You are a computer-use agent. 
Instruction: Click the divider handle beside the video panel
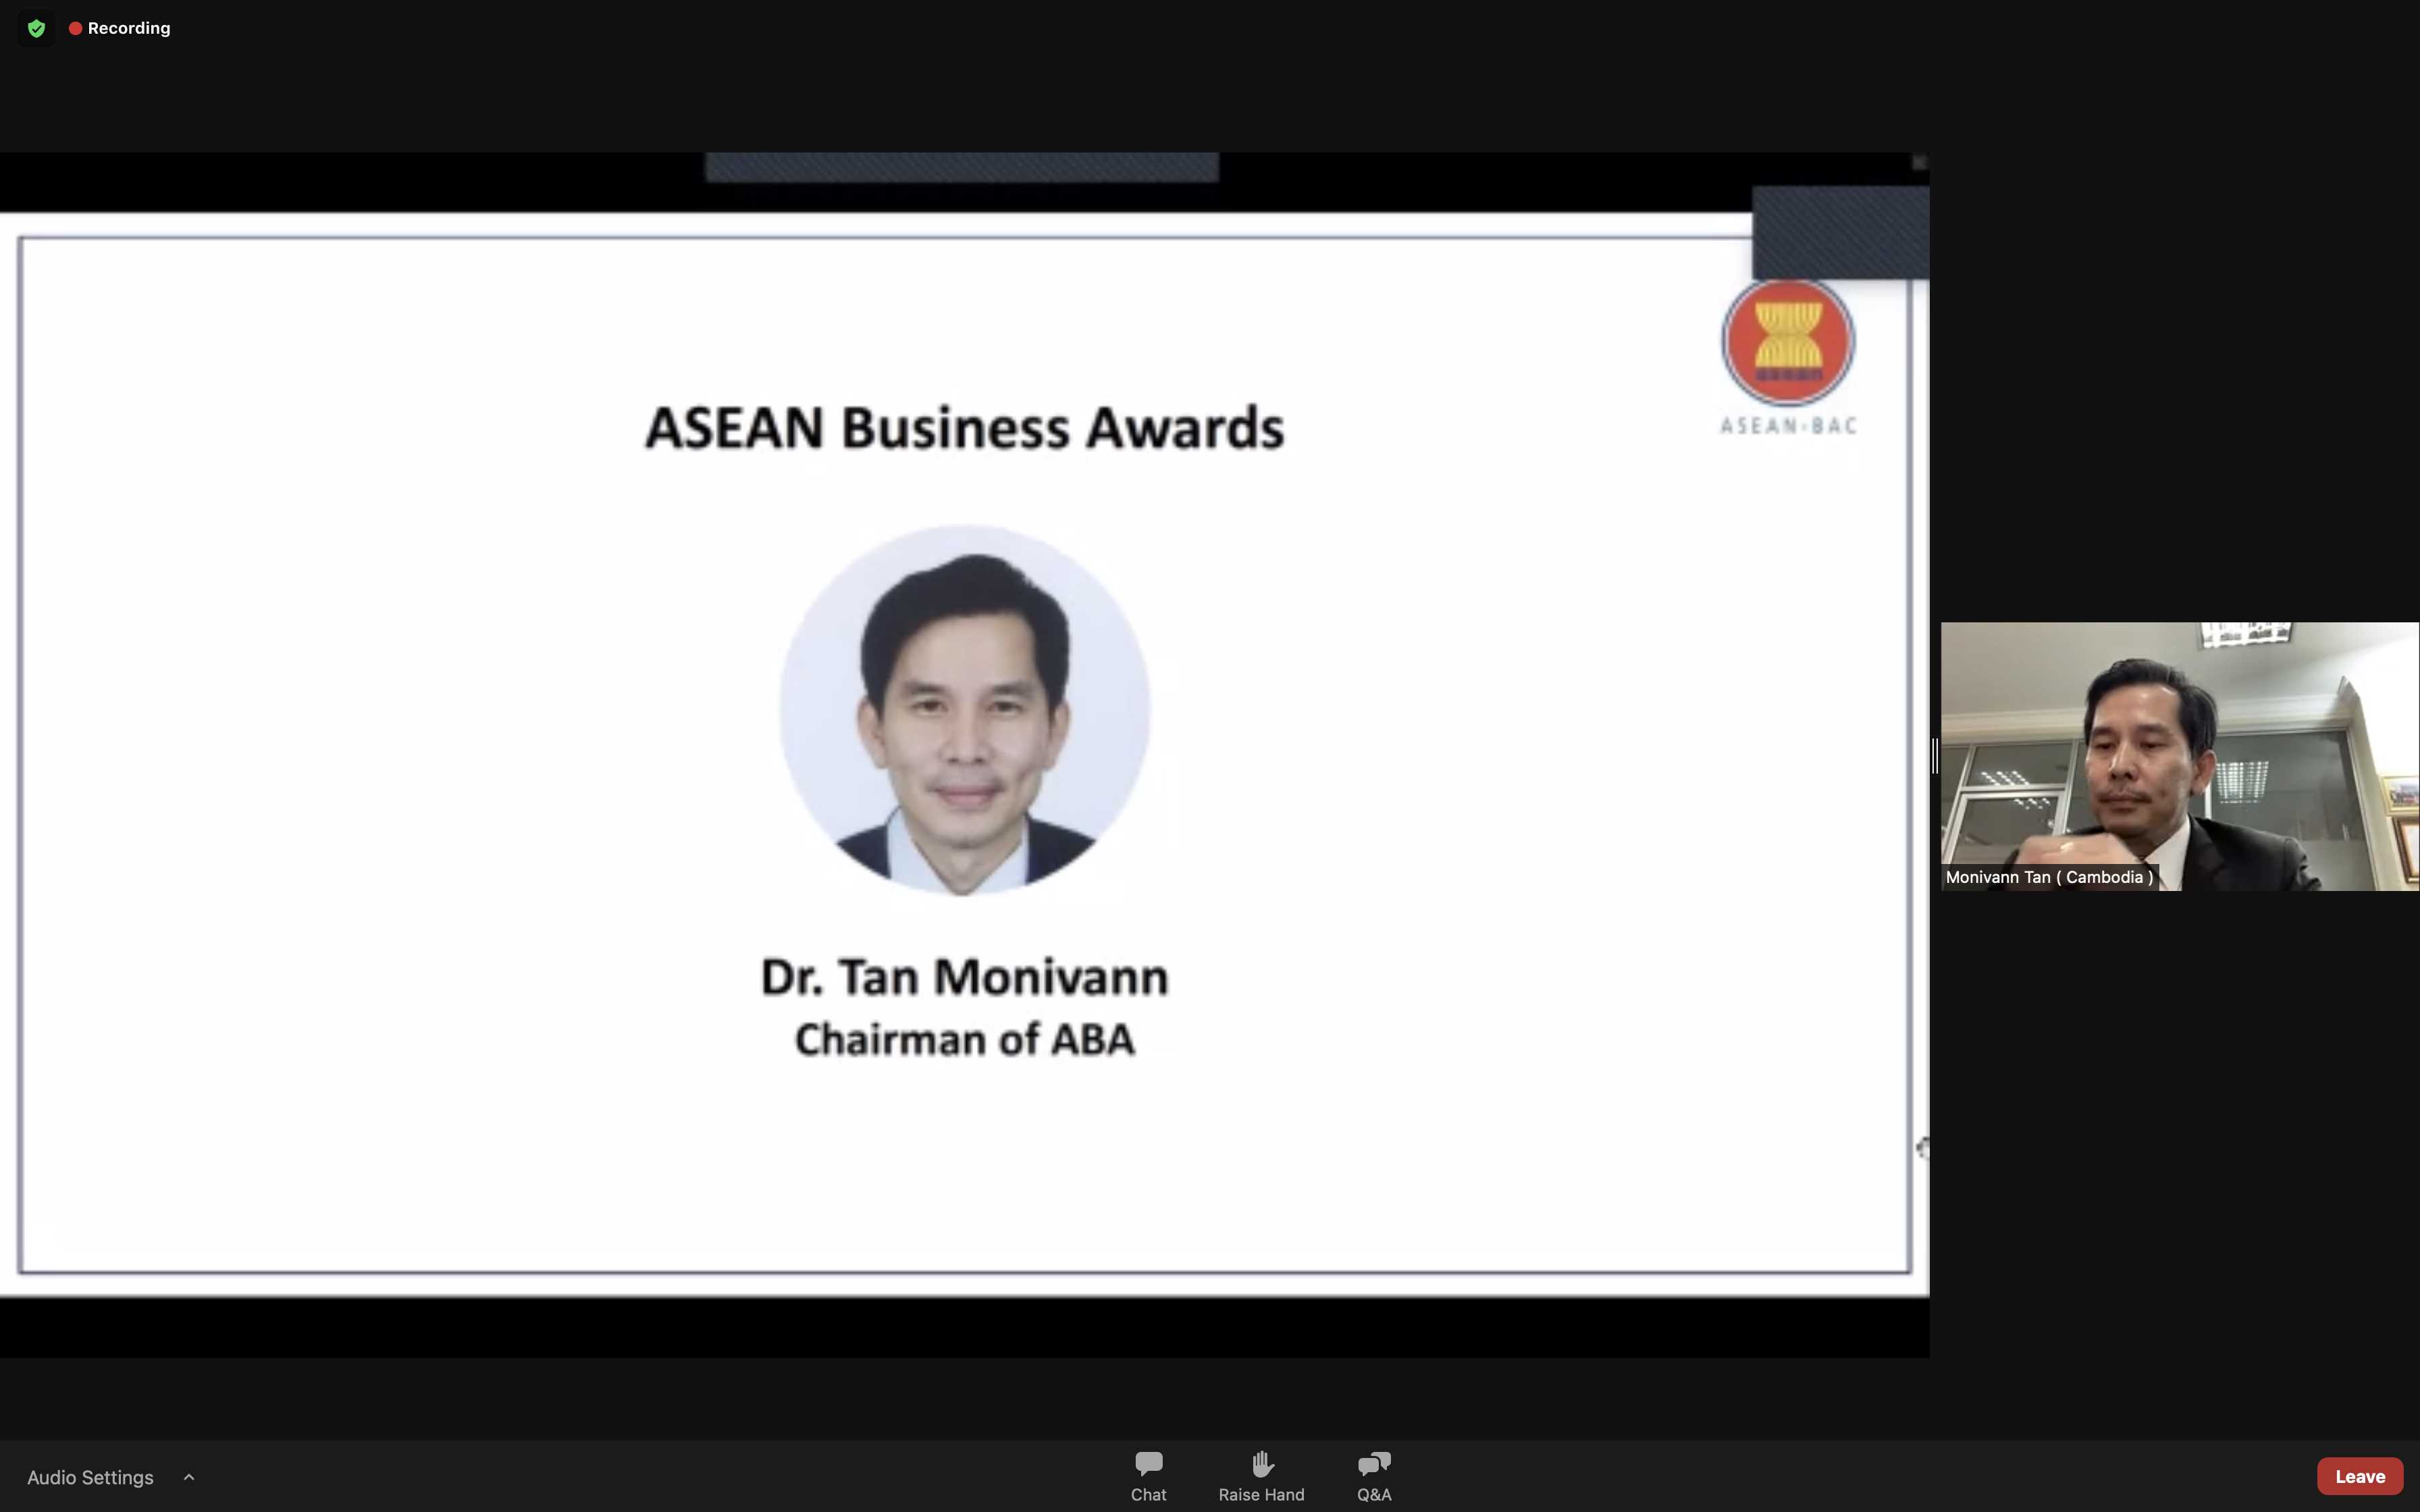pos(1935,756)
